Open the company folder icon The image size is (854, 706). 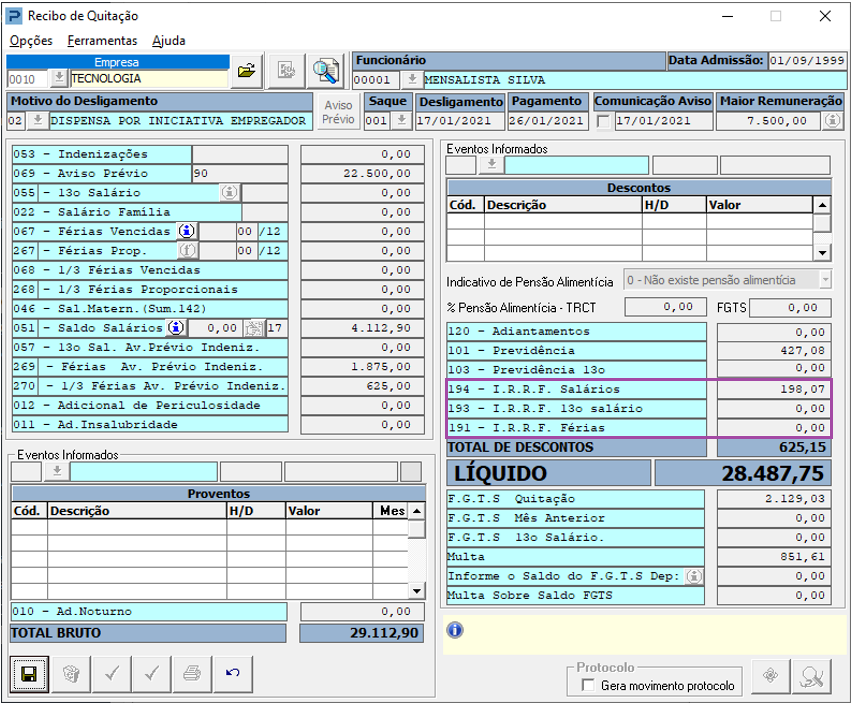pos(247,71)
